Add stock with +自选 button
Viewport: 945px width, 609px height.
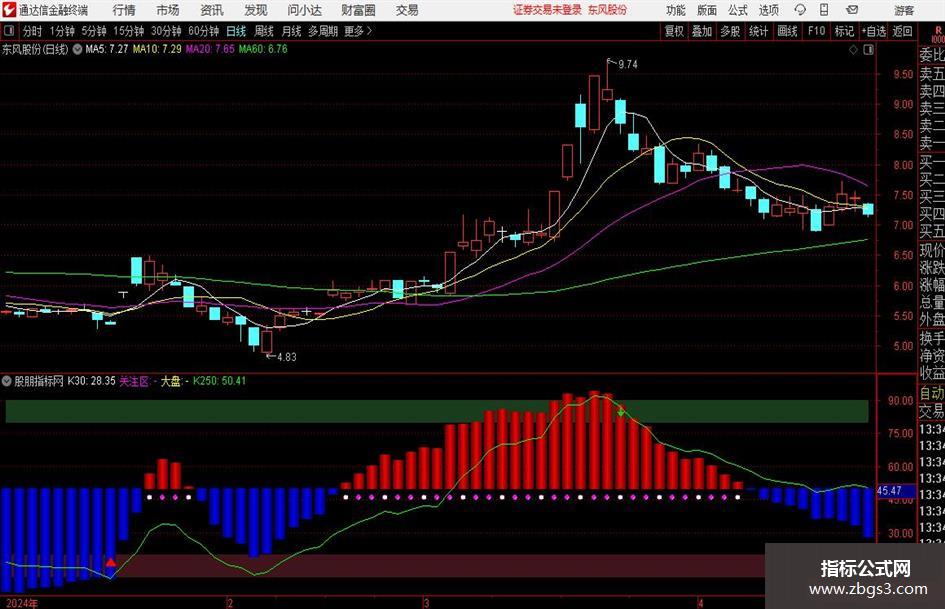pyautogui.click(x=874, y=31)
